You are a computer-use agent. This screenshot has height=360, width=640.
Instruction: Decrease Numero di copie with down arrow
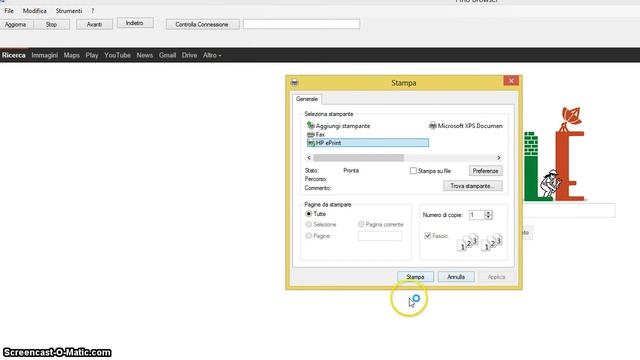pyautogui.click(x=489, y=217)
